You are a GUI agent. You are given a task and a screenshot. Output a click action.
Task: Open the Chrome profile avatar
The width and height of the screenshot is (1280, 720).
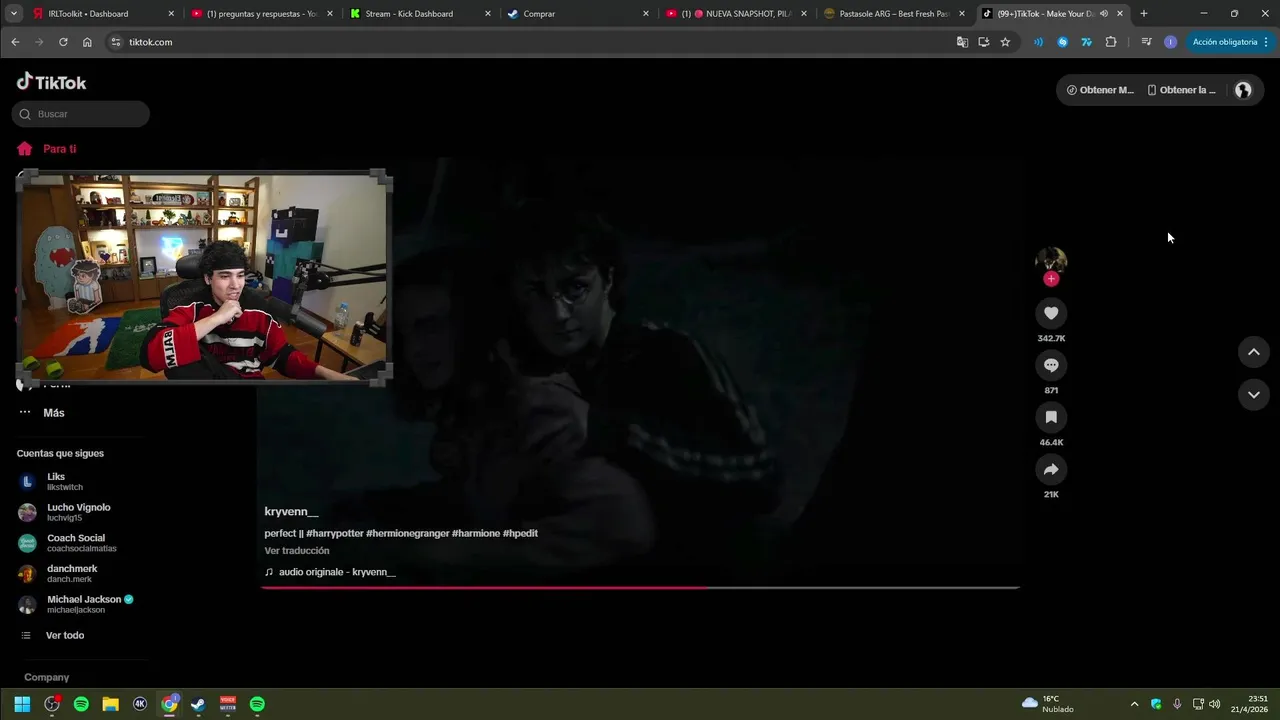(1170, 42)
